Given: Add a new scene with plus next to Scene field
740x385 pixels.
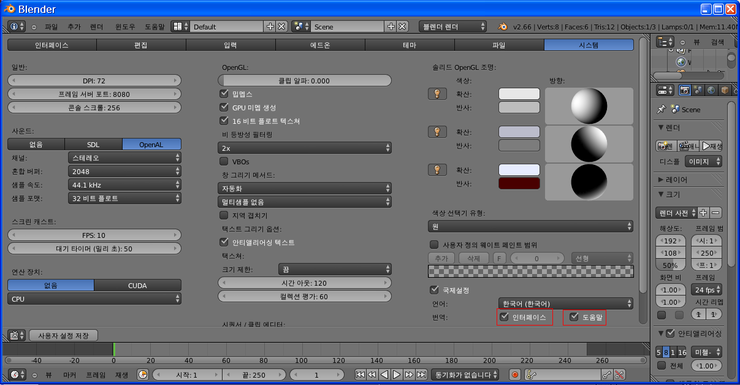Looking at the screenshot, I should click(391, 26).
